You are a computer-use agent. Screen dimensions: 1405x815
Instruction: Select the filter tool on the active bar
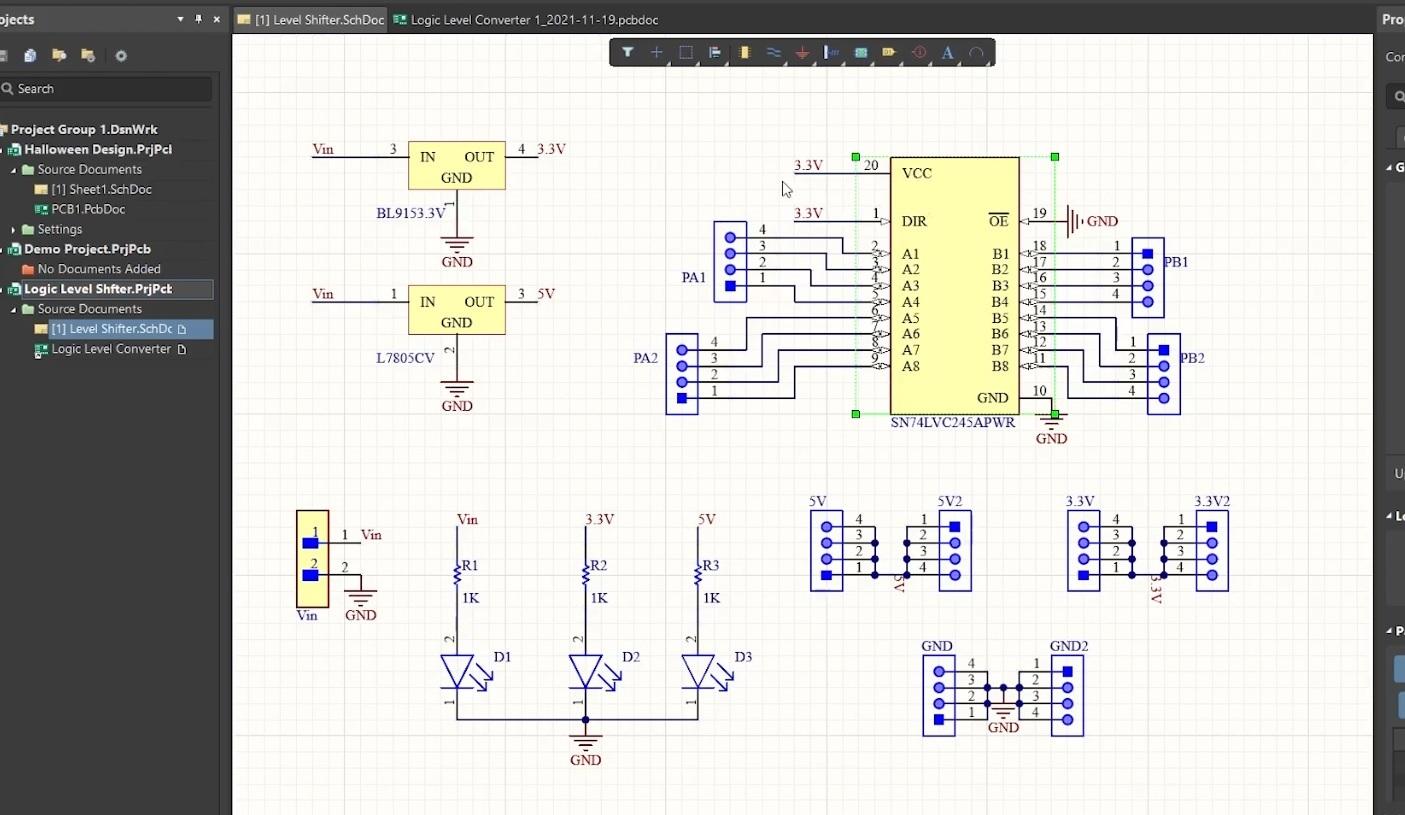pyautogui.click(x=628, y=52)
